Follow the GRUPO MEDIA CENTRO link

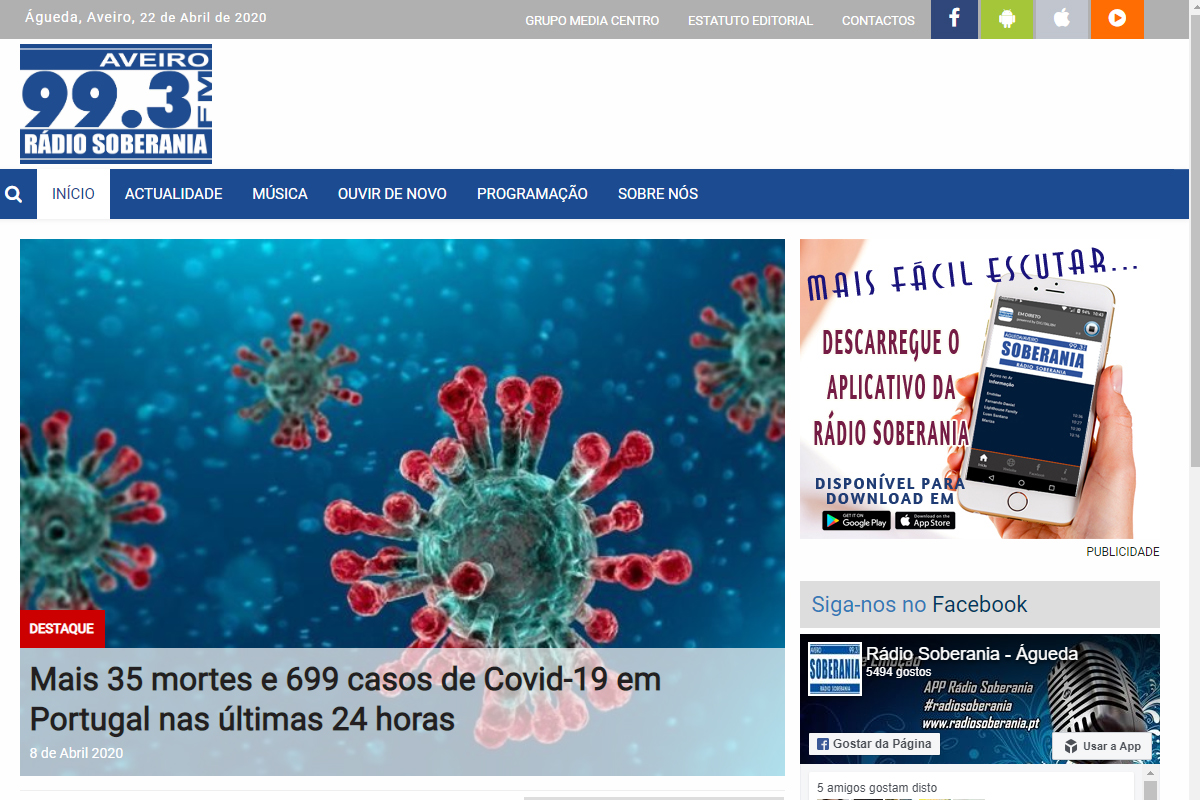click(x=592, y=20)
